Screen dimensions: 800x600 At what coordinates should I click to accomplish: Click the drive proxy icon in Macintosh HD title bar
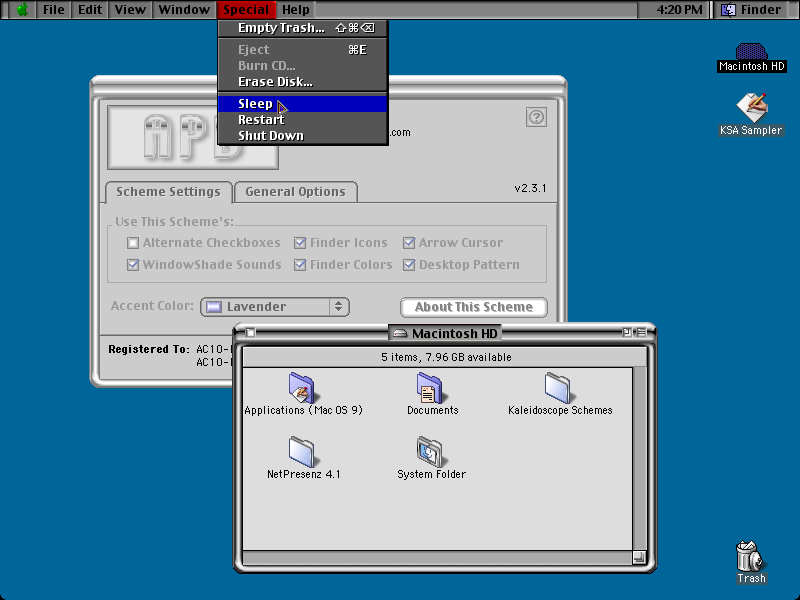pos(400,334)
